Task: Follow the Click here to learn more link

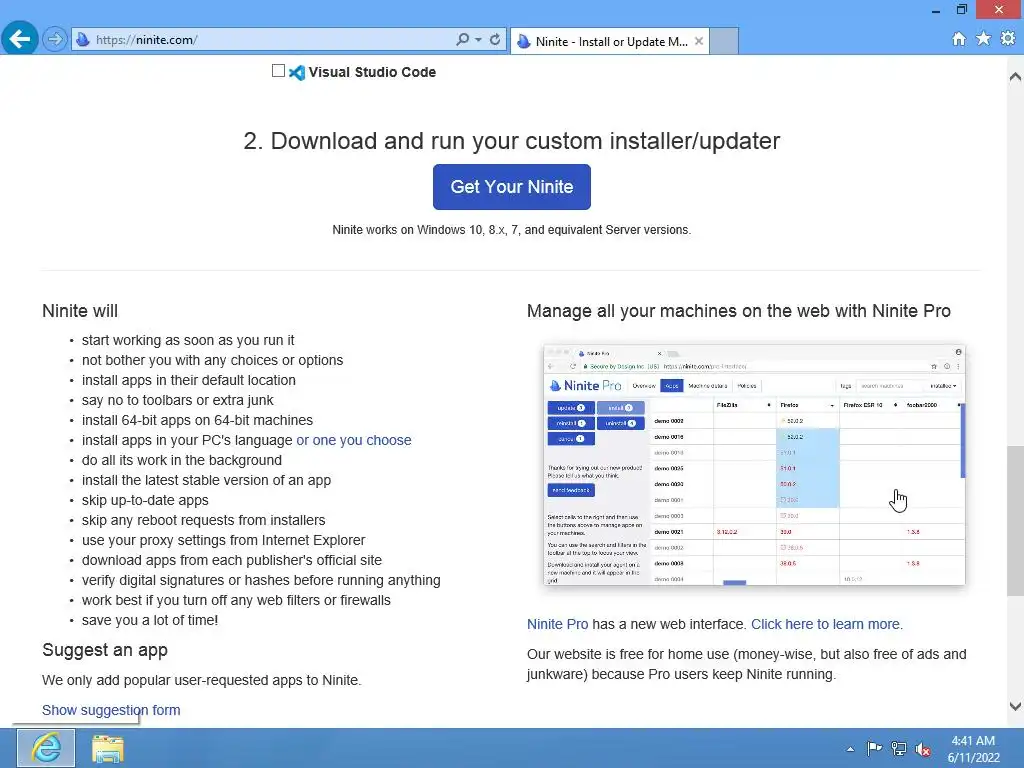Action: coord(827,624)
